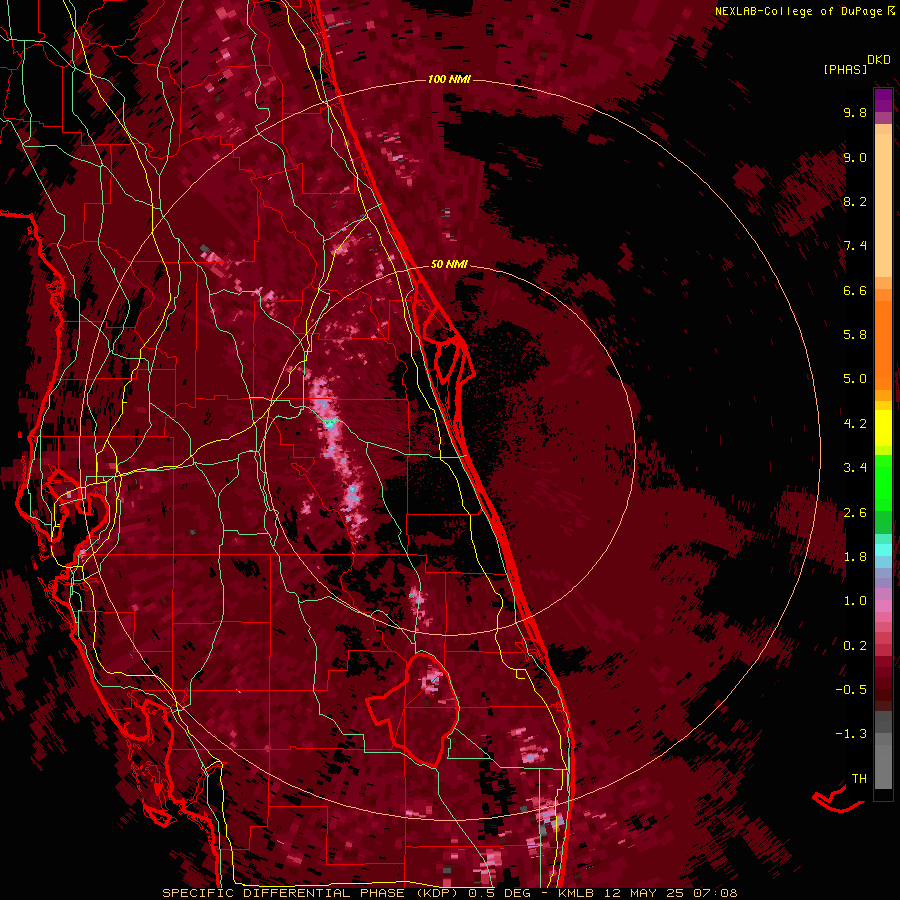Click the KMLB radar site identifier

575,893
